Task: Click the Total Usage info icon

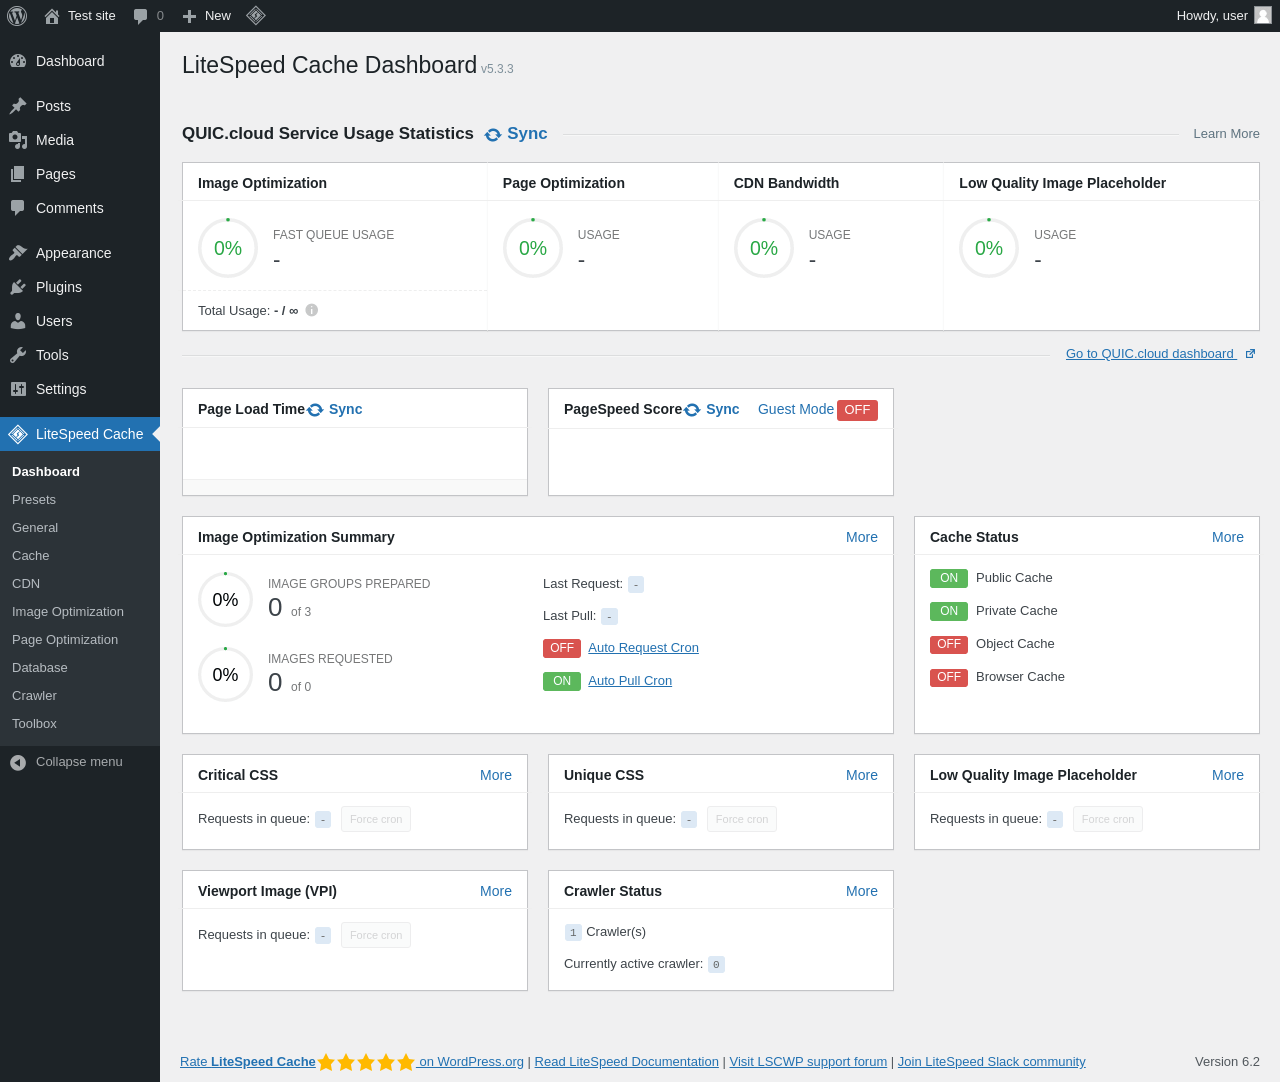Action: [x=312, y=310]
